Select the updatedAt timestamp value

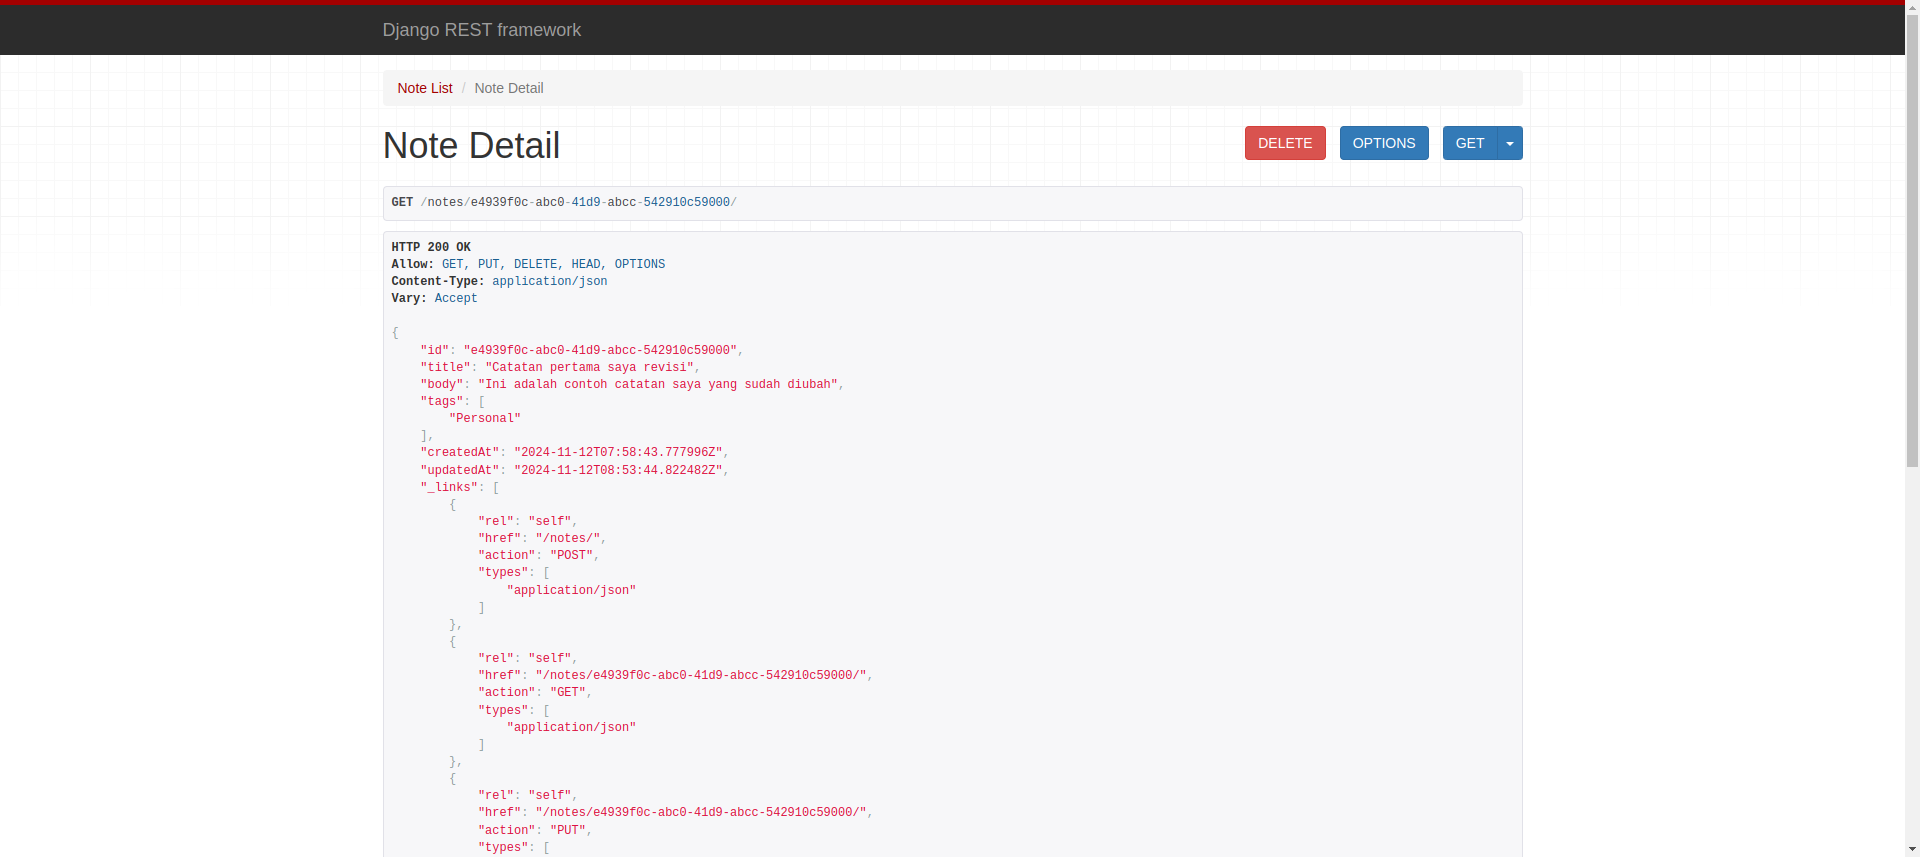618,471
